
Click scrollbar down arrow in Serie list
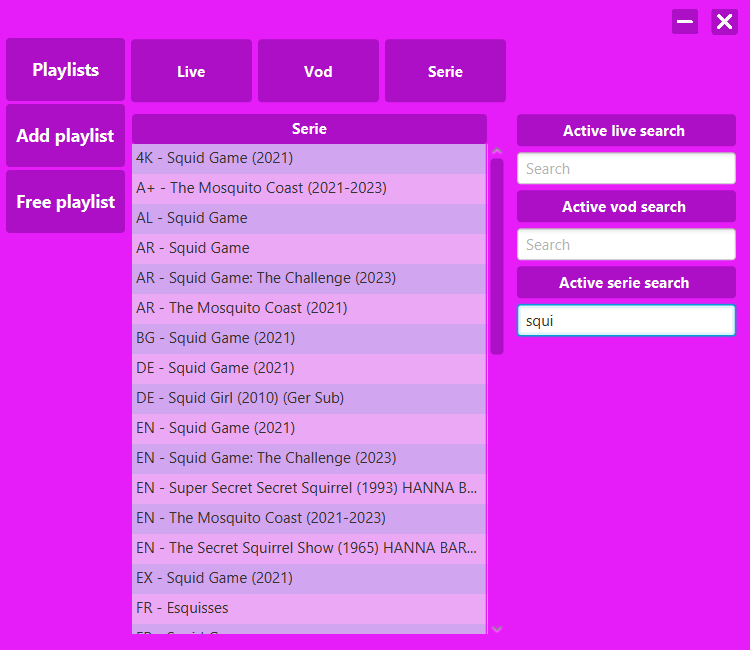(x=497, y=629)
